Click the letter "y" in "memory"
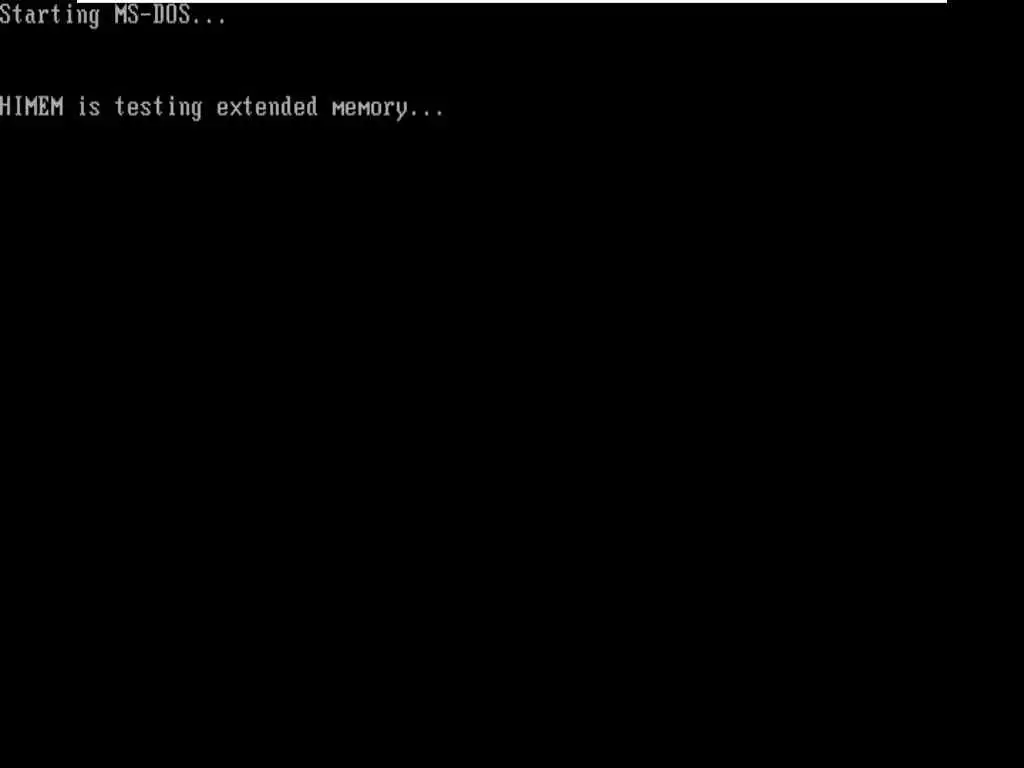1024x768 pixels. (x=402, y=111)
